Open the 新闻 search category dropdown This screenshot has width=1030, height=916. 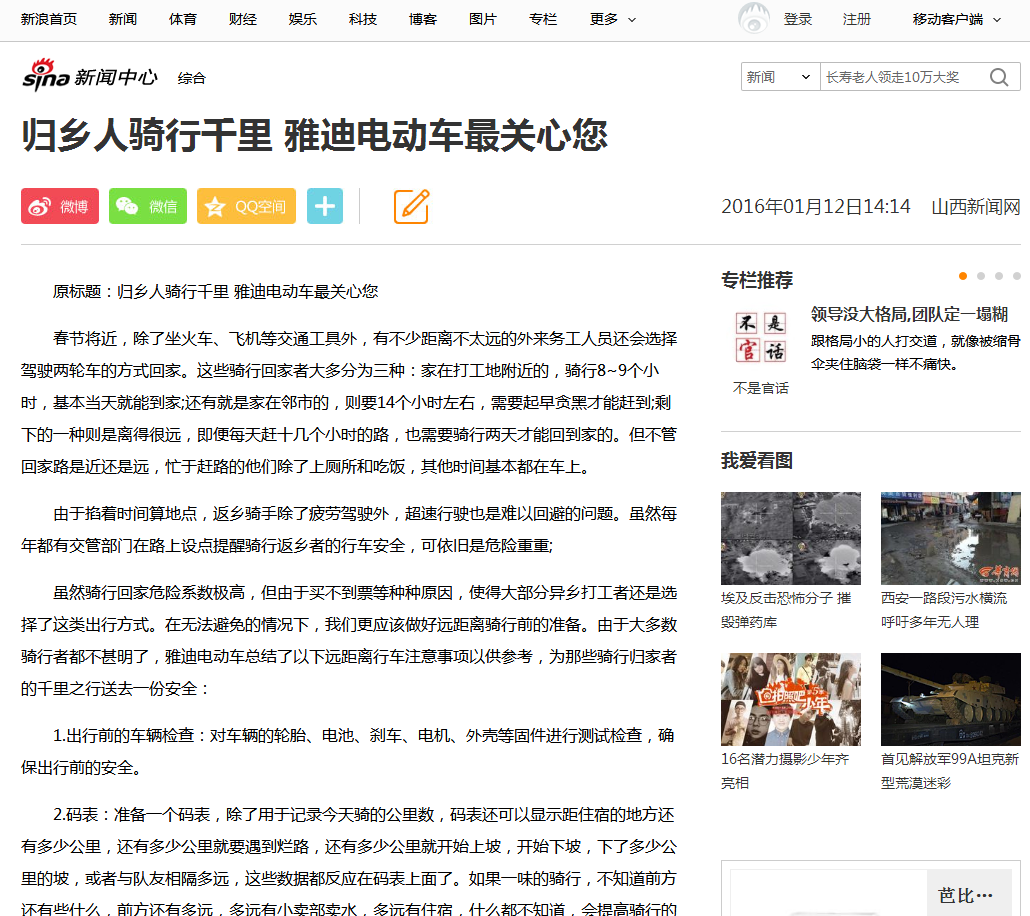click(780, 77)
